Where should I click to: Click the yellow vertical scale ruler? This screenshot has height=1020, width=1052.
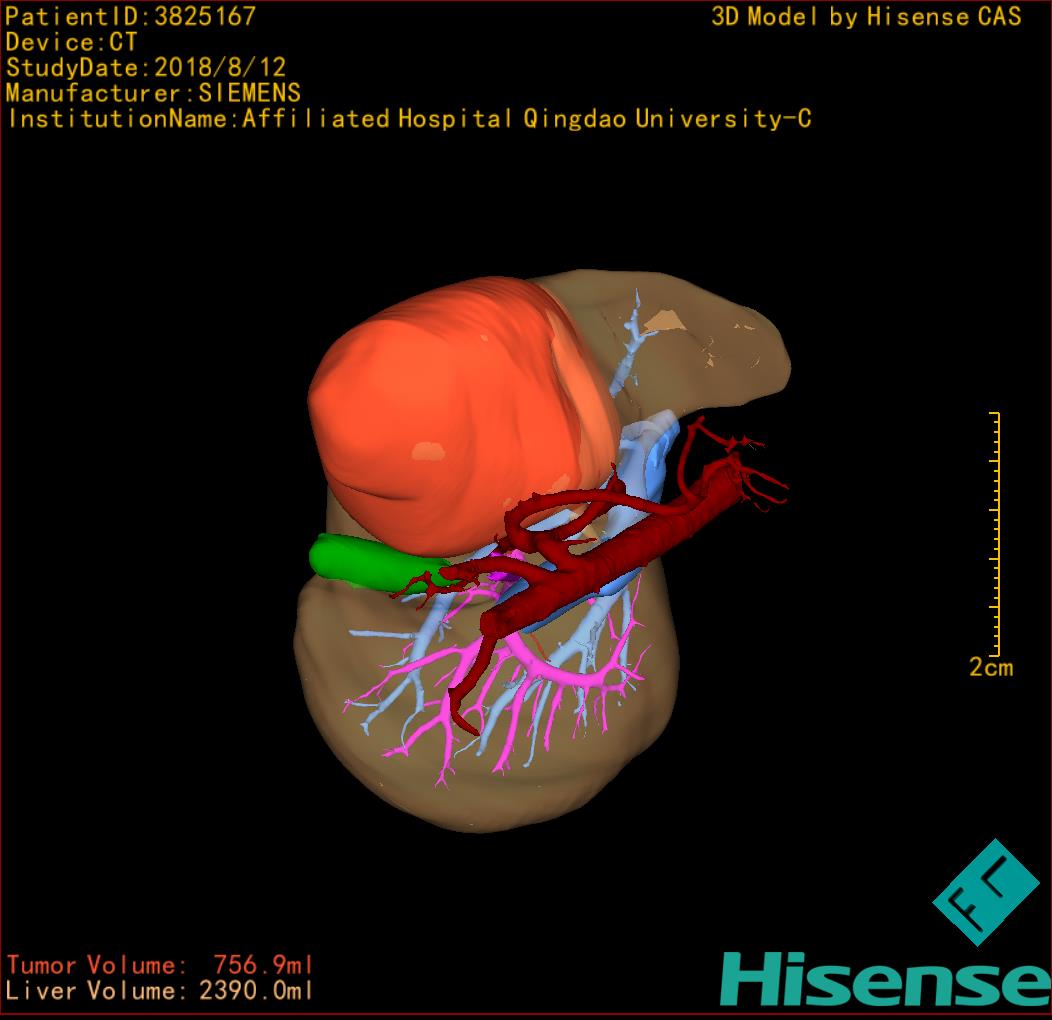pos(996,533)
